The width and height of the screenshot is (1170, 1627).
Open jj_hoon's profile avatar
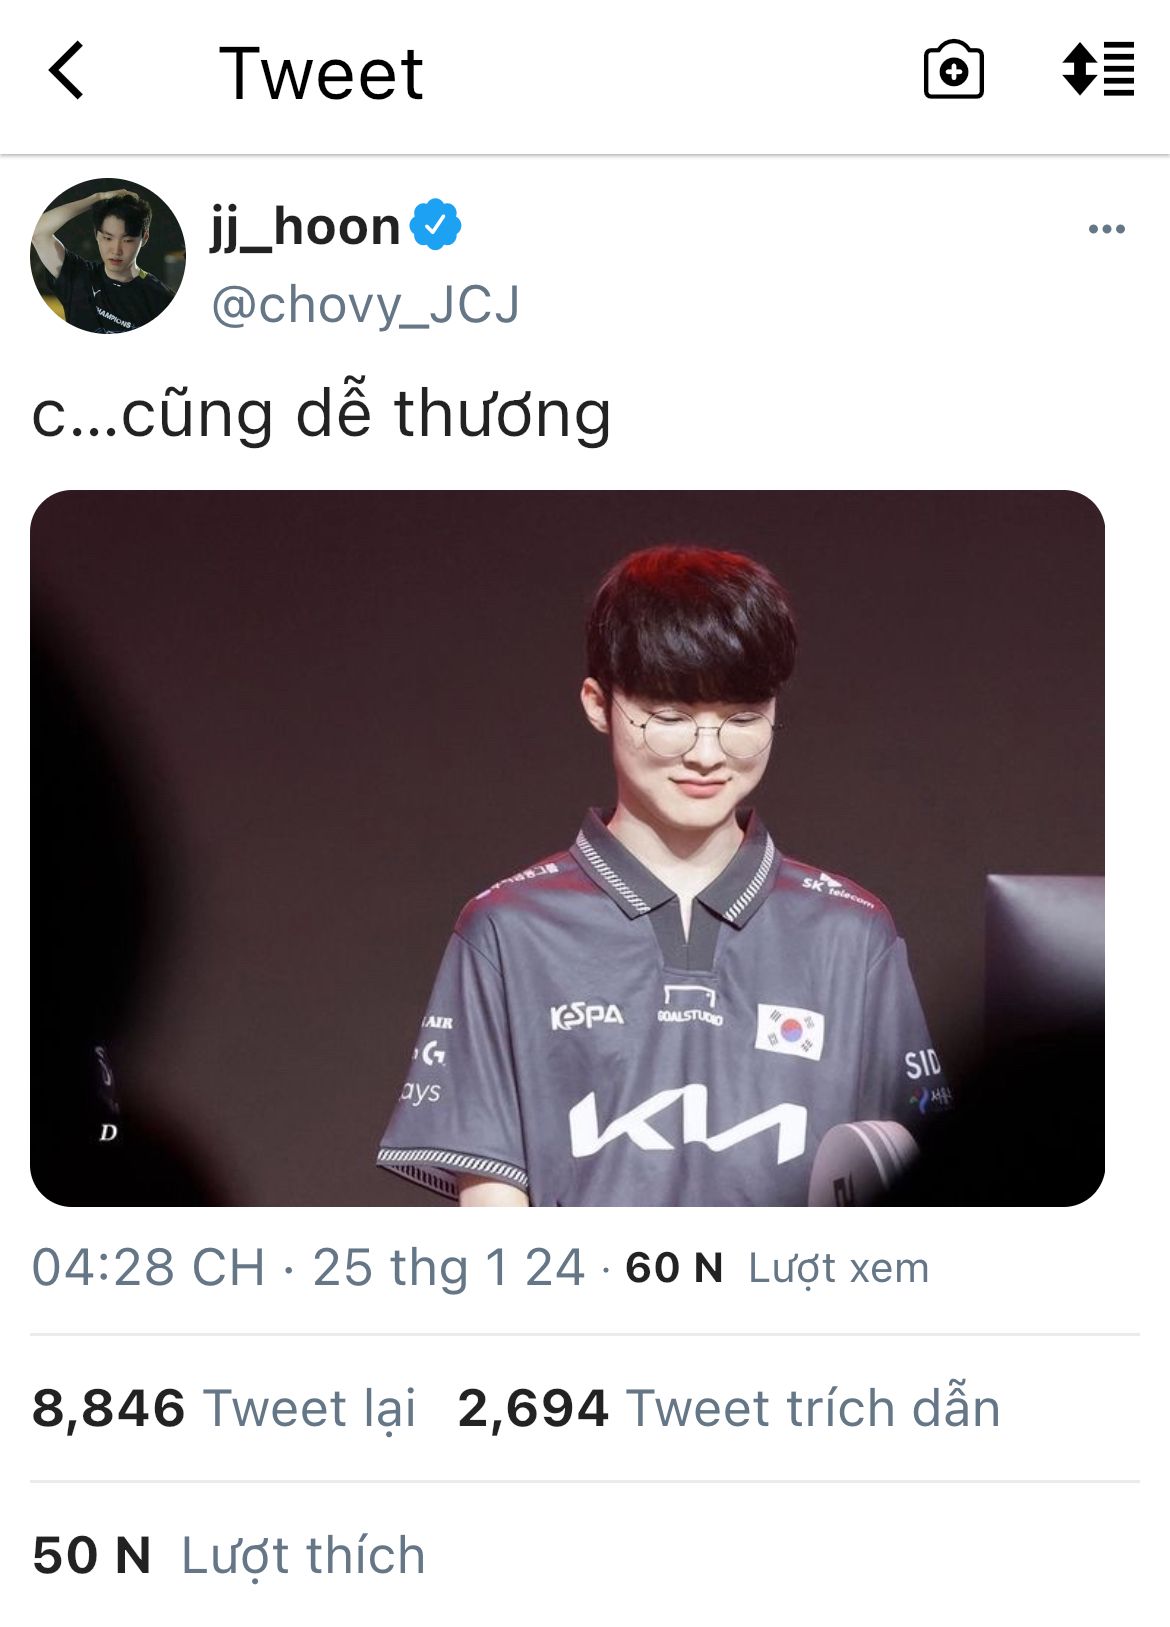coord(108,256)
